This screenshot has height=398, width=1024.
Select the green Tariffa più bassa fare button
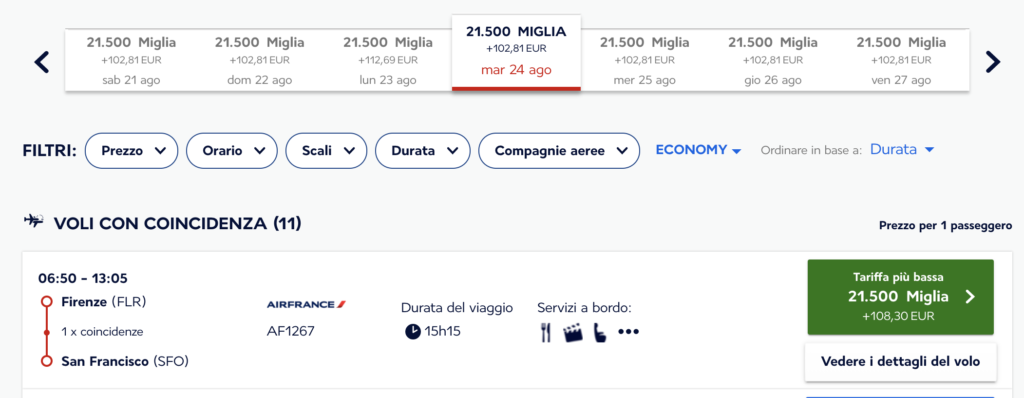click(901, 297)
